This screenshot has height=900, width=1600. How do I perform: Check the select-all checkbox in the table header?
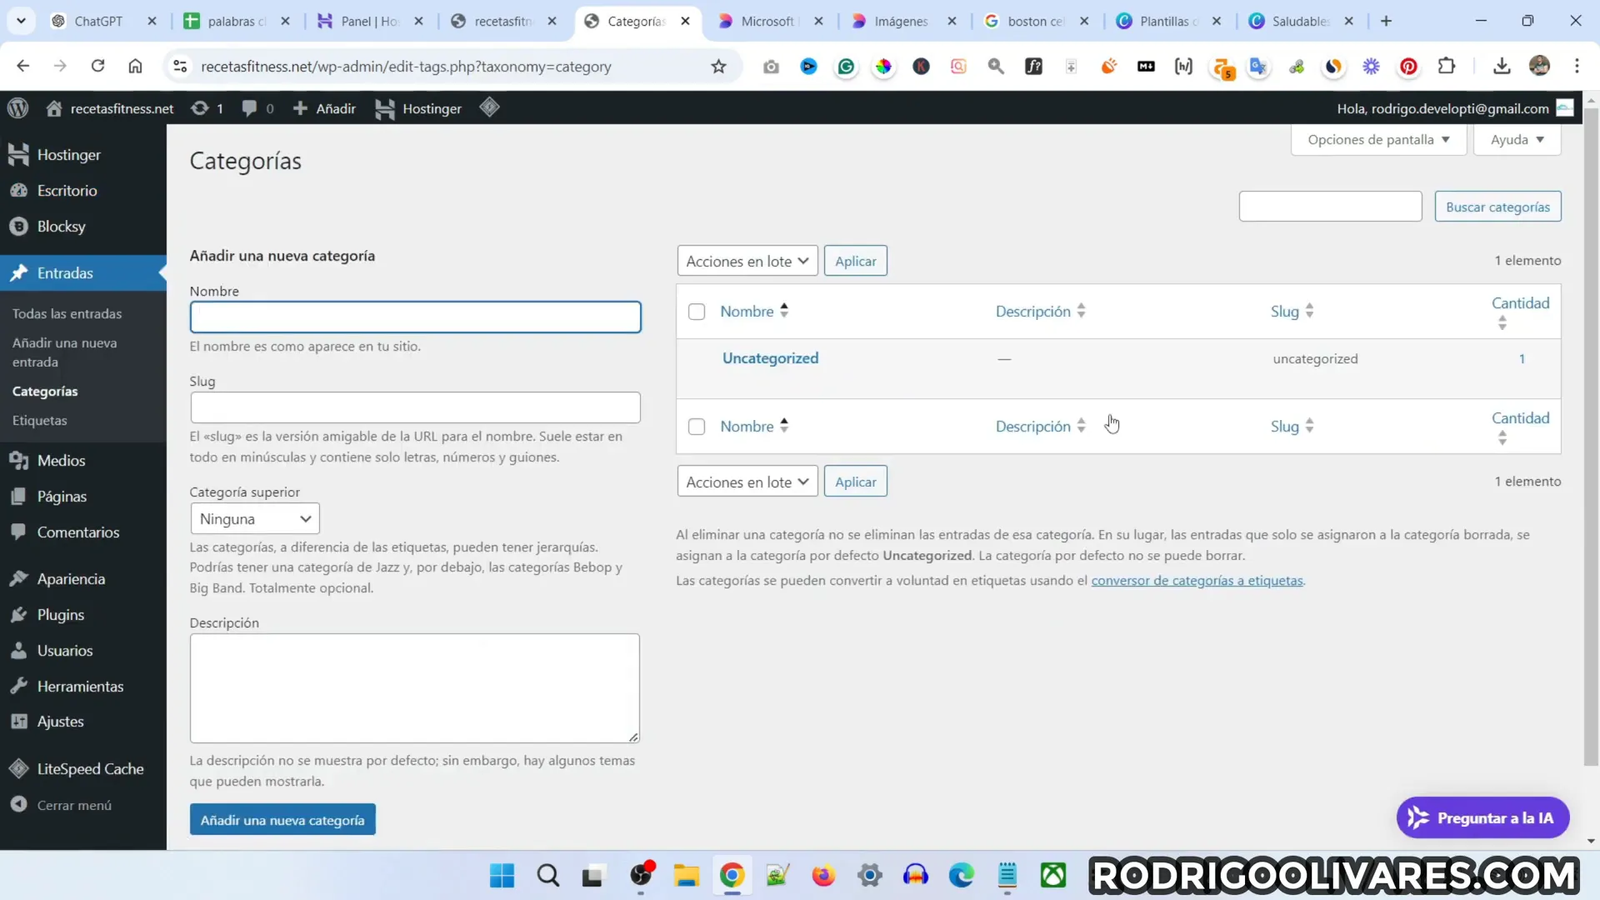click(696, 311)
